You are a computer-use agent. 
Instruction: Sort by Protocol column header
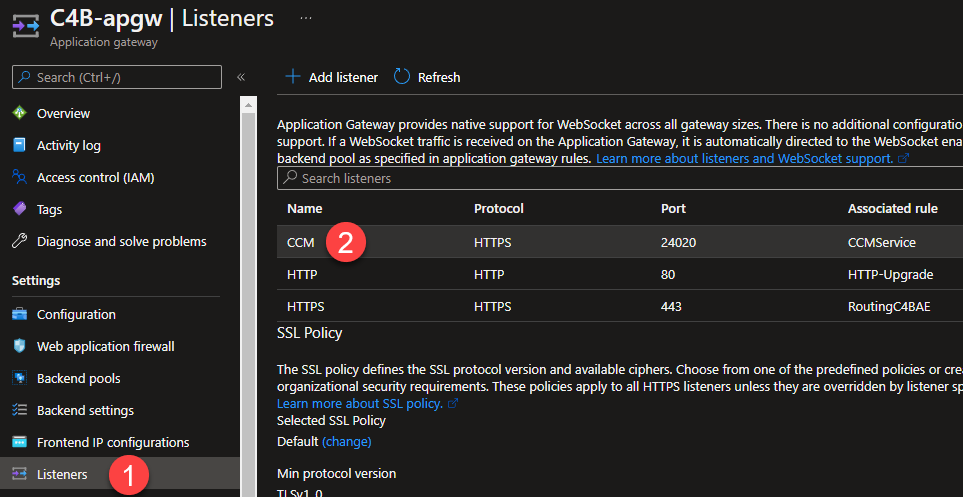(x=499, y=209)
